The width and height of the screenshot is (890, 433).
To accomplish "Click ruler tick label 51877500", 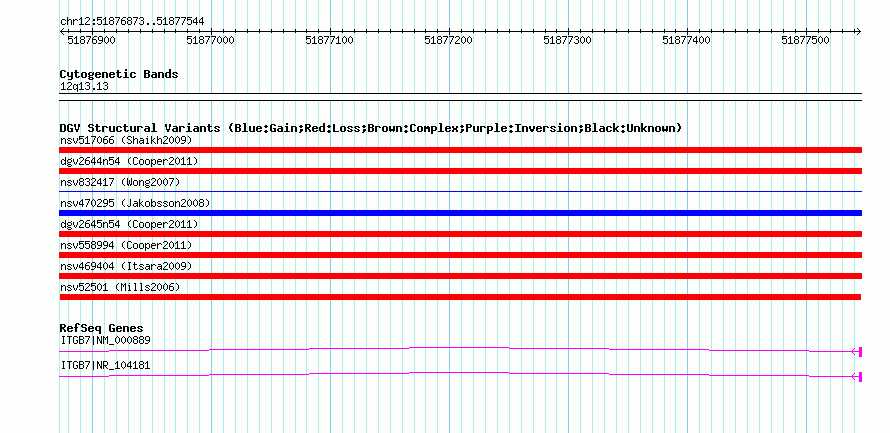I will pyautogui.click(x=805, y=41).
